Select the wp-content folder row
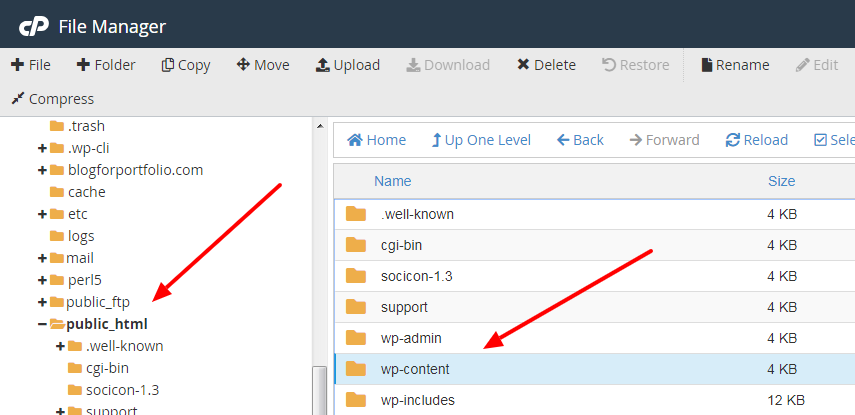This screenshot has height=415, width=855. coord(415,369)
